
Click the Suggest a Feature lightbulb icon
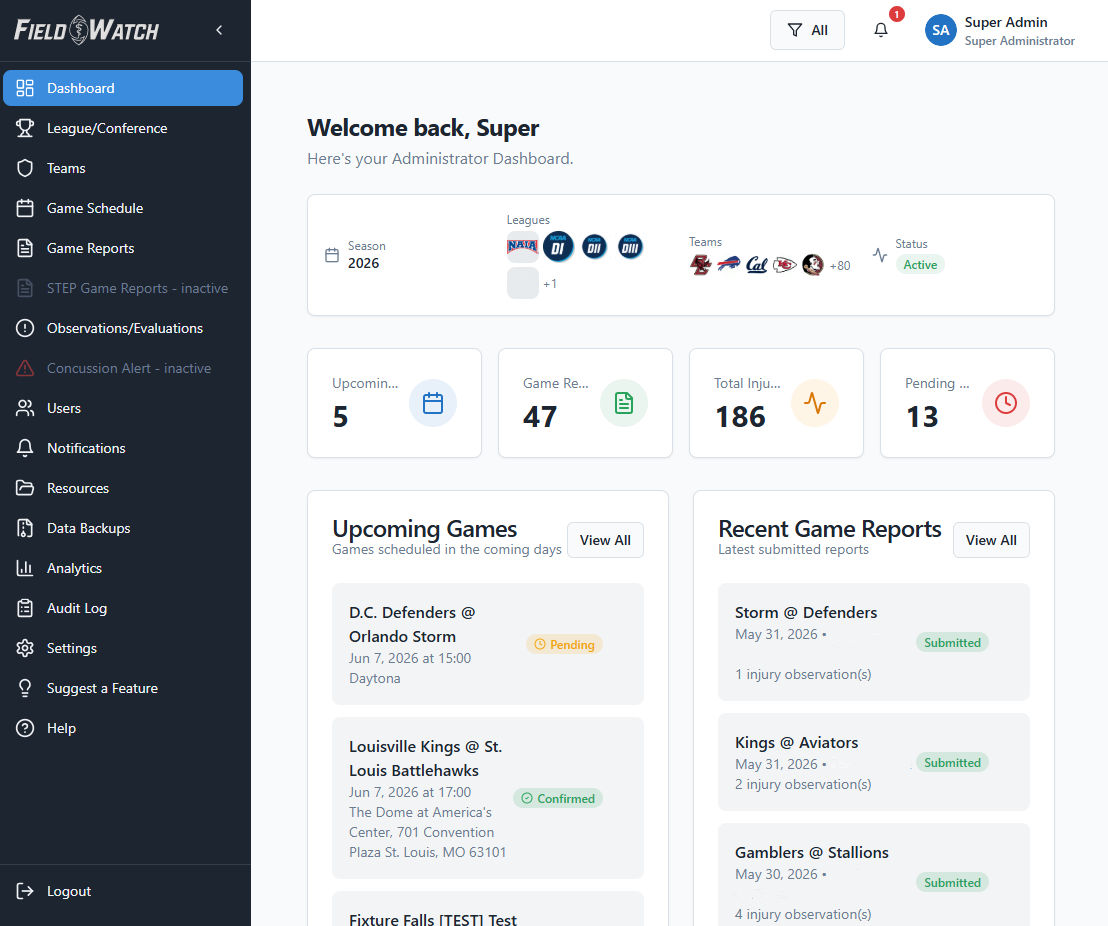(25, 688)
